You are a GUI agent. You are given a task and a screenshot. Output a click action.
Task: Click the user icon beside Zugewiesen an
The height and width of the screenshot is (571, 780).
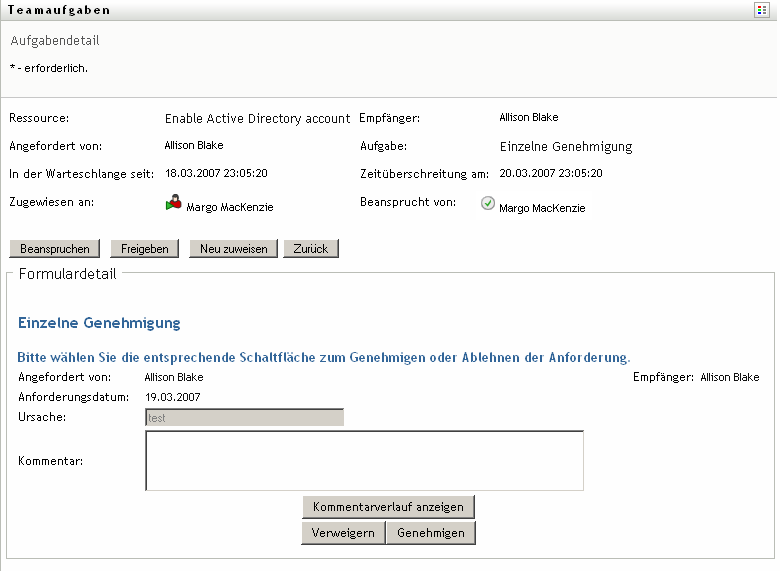(x=174, y=204)
